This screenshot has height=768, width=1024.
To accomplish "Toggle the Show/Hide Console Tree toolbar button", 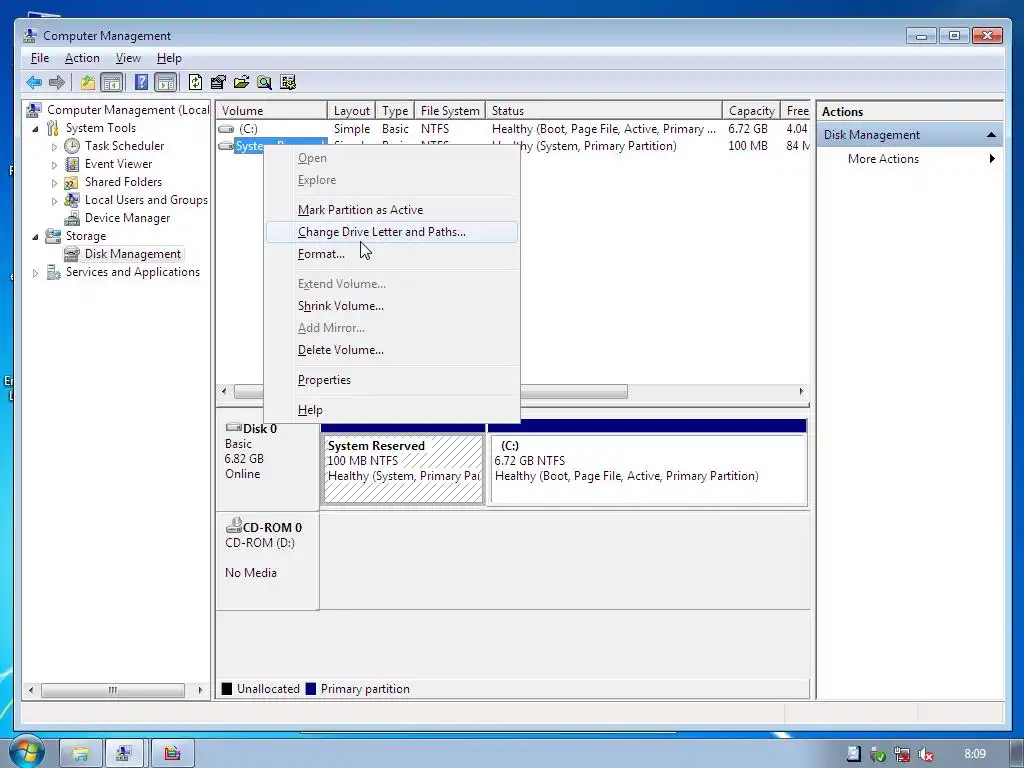I will coord(112,82).
